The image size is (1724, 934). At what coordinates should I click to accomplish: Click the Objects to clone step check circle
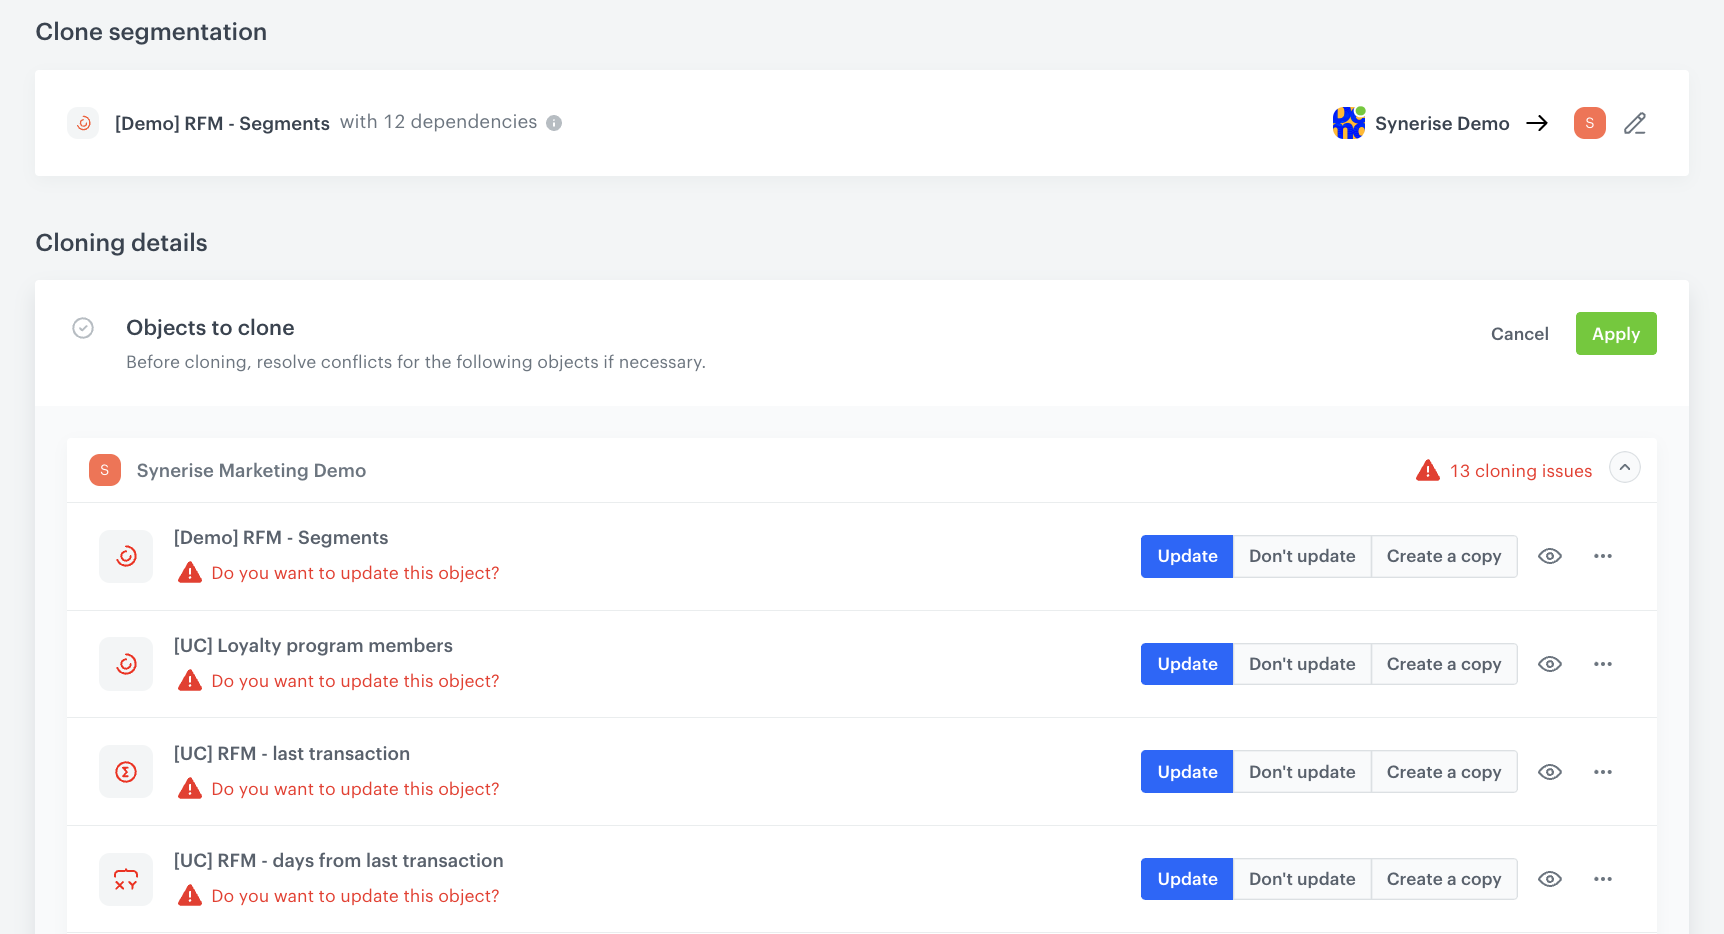(x=83, y=328)
